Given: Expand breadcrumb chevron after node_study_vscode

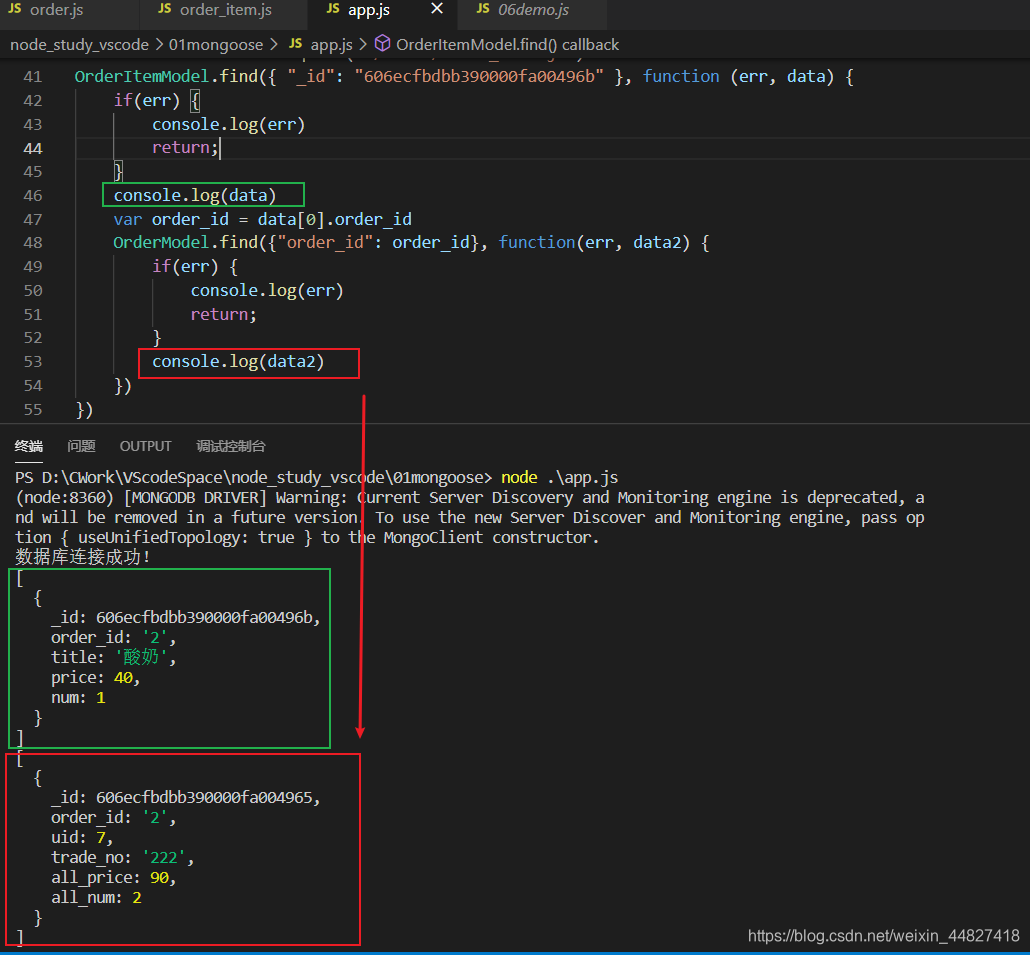Looking at the screenshot, I should click(x=159, y=44).
